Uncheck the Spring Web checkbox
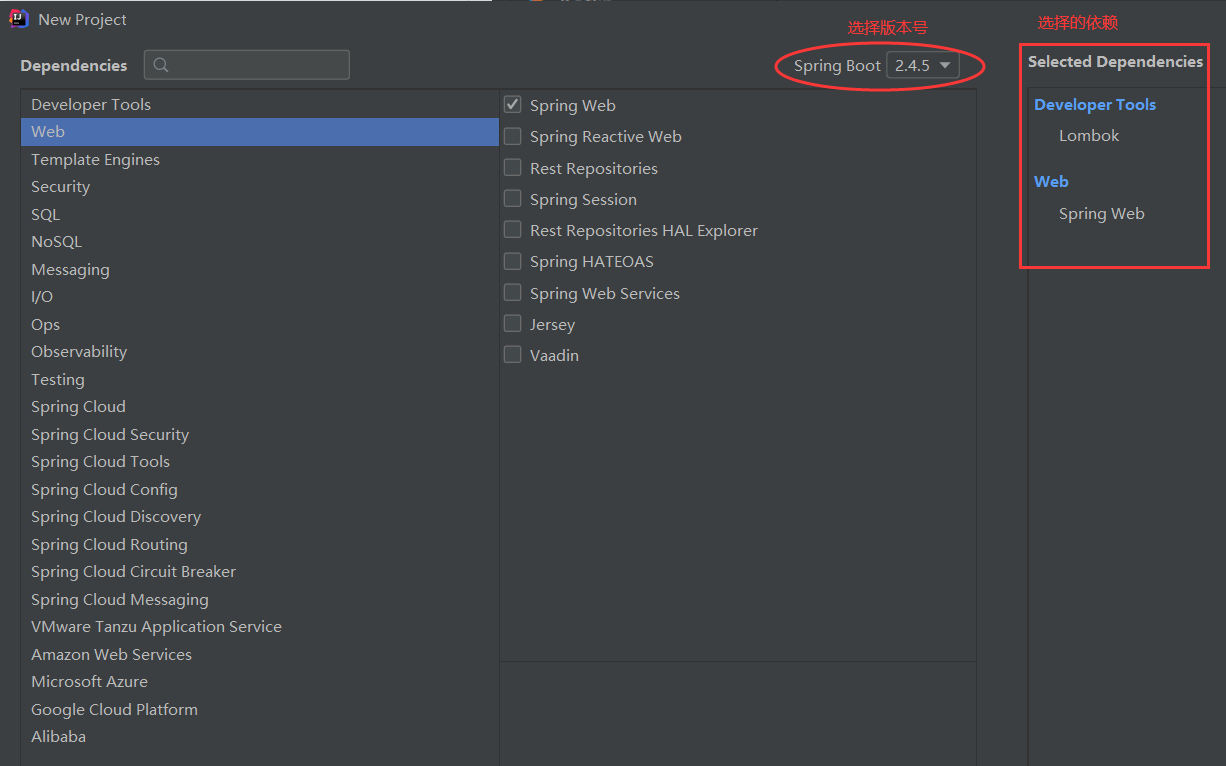1226x766 pixels. coord(512,104)
